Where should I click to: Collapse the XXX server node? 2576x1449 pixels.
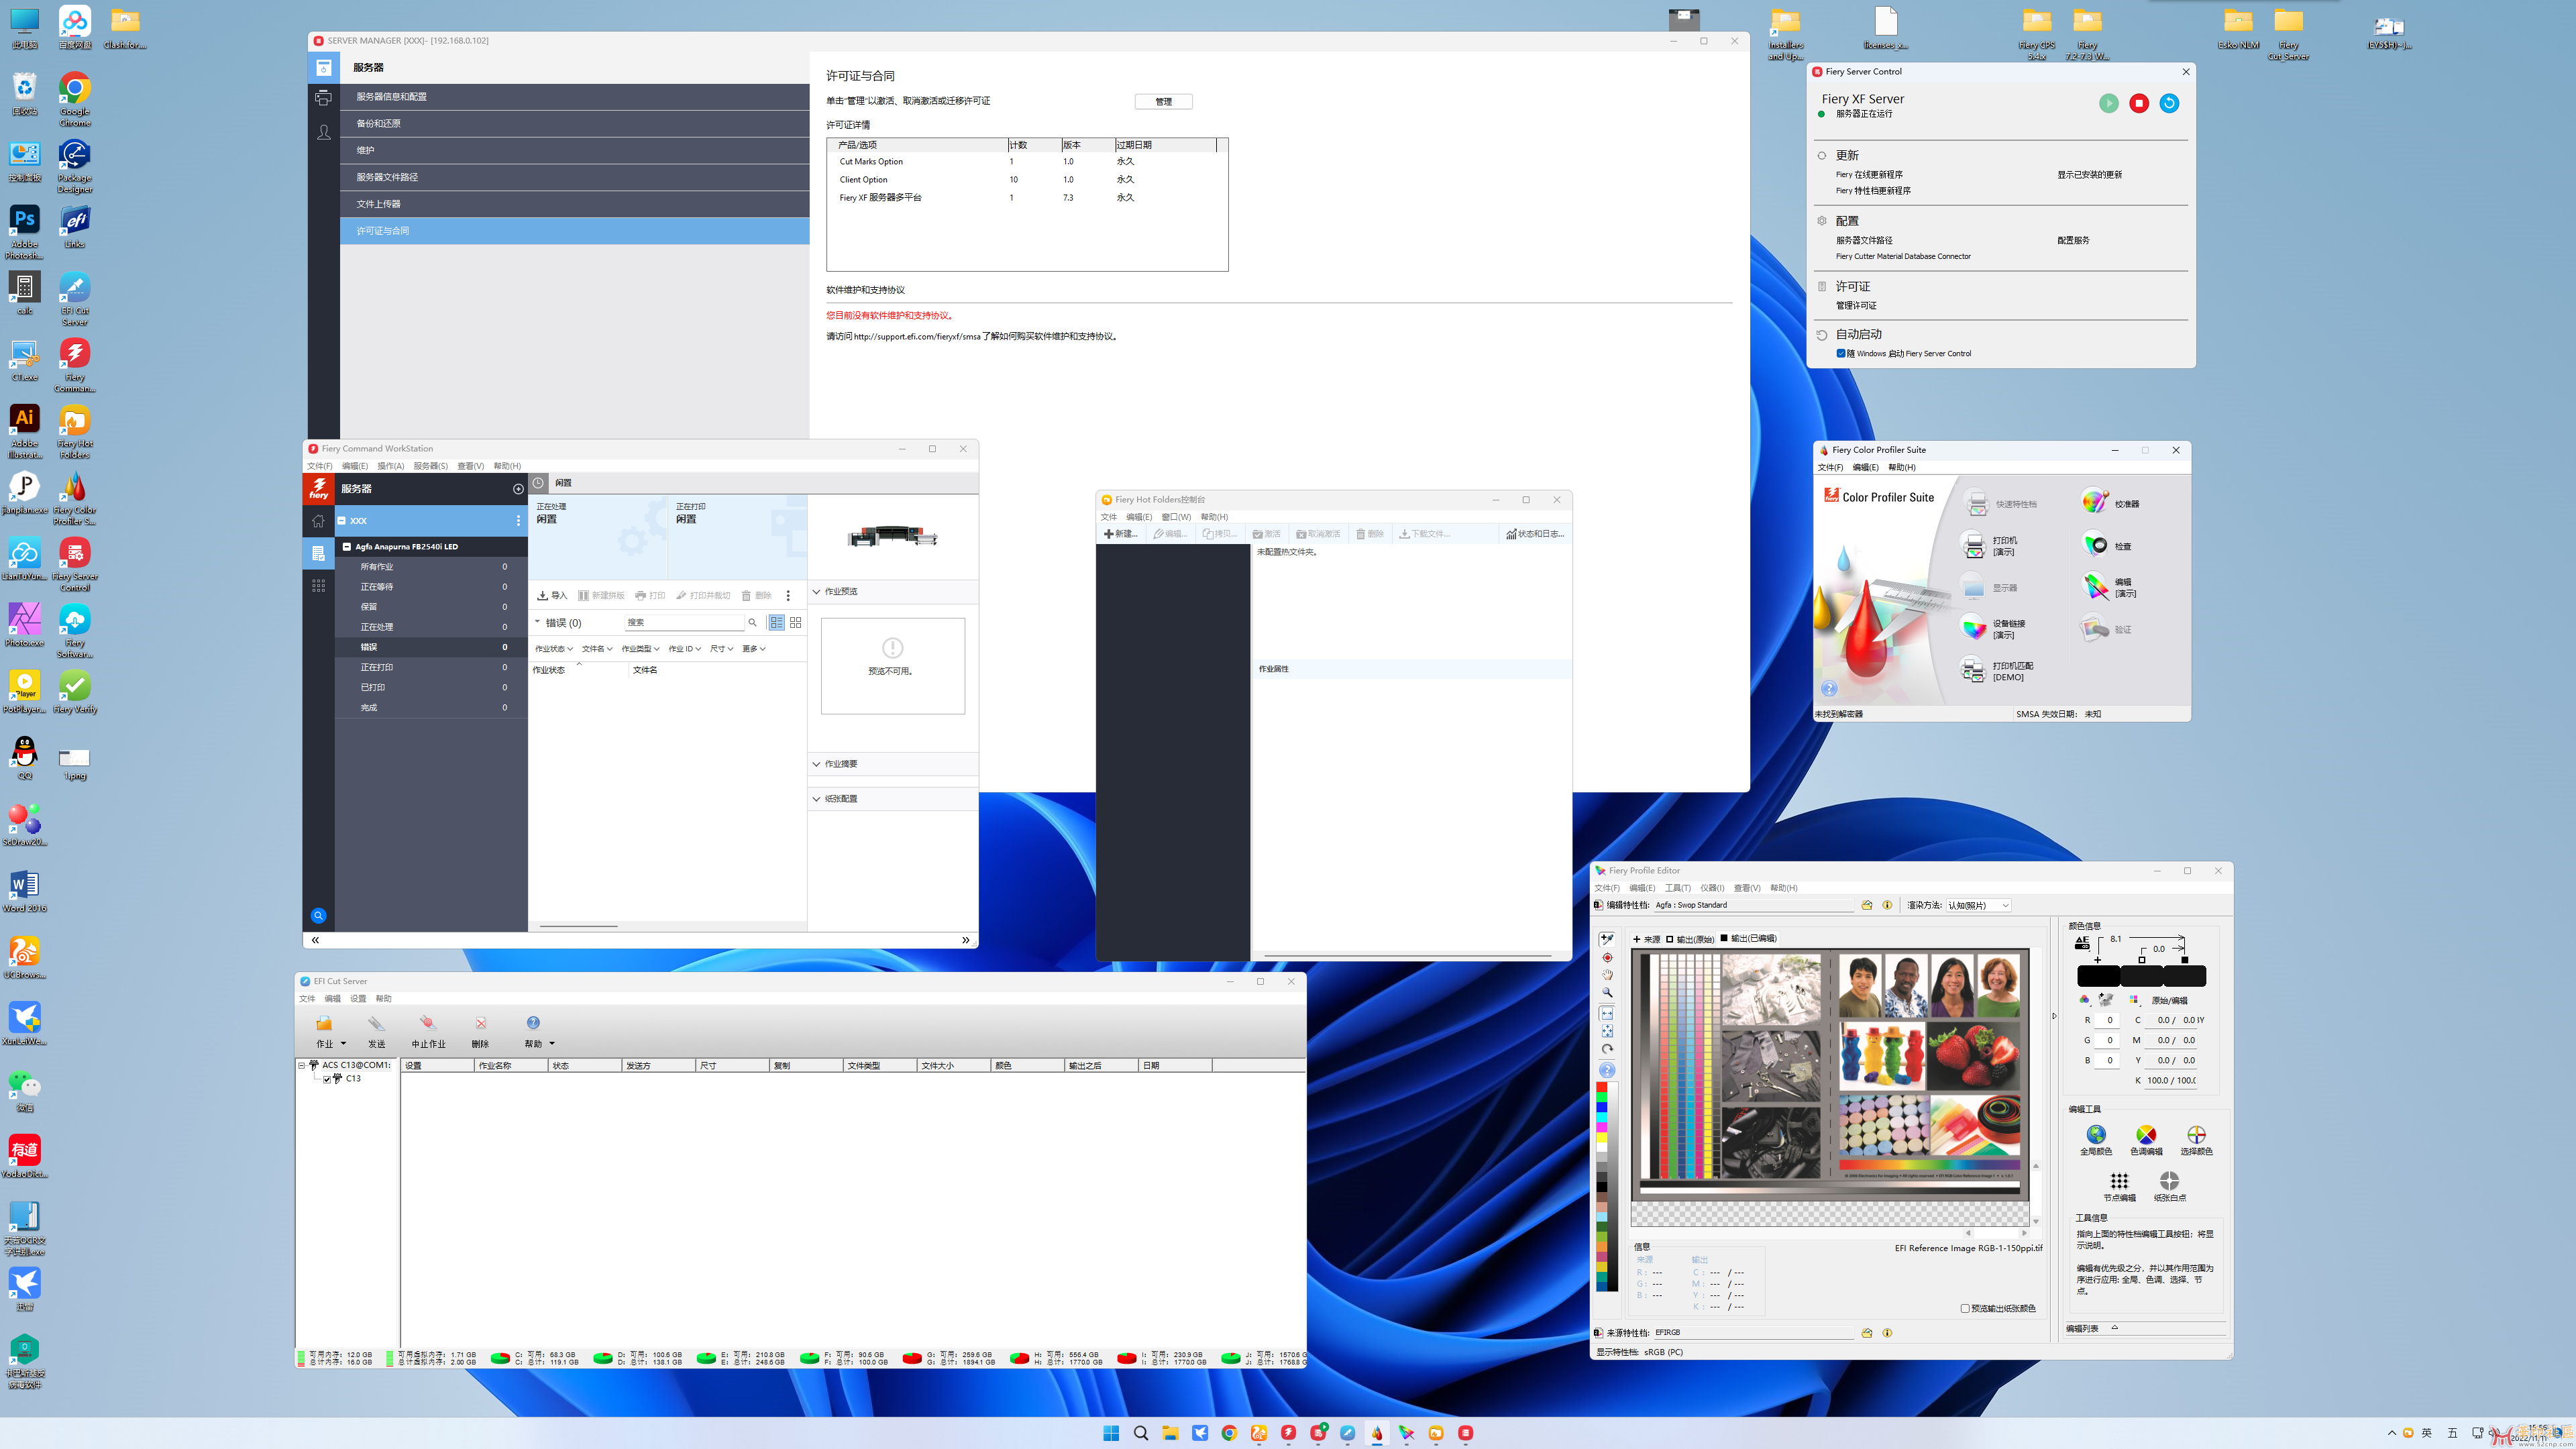(341, 521)
